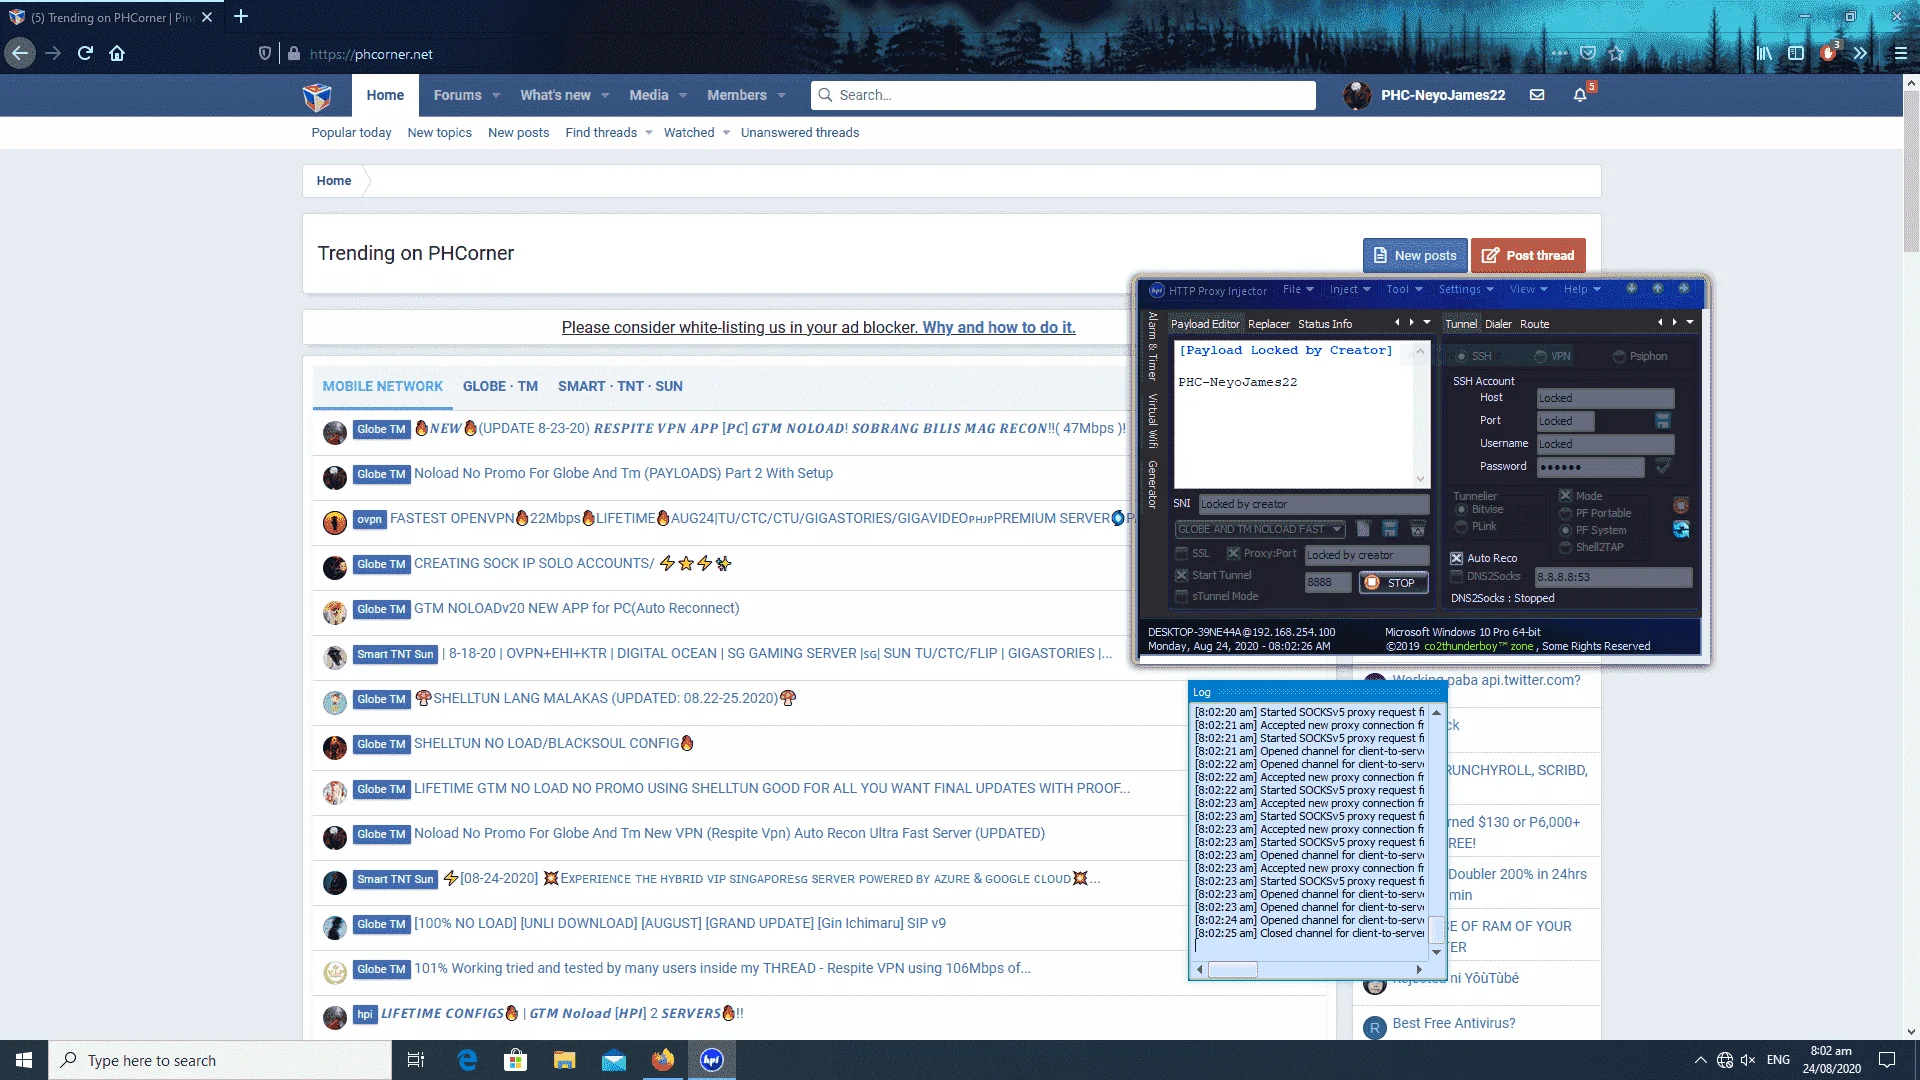
Task: Open Task View from the taskbar
Action: pos(416,1060)
